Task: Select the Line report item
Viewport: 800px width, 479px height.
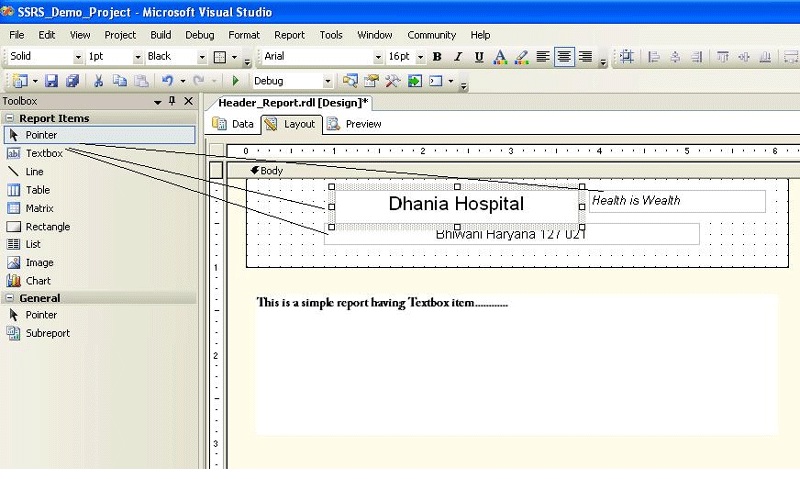Action: click(99, 171)
